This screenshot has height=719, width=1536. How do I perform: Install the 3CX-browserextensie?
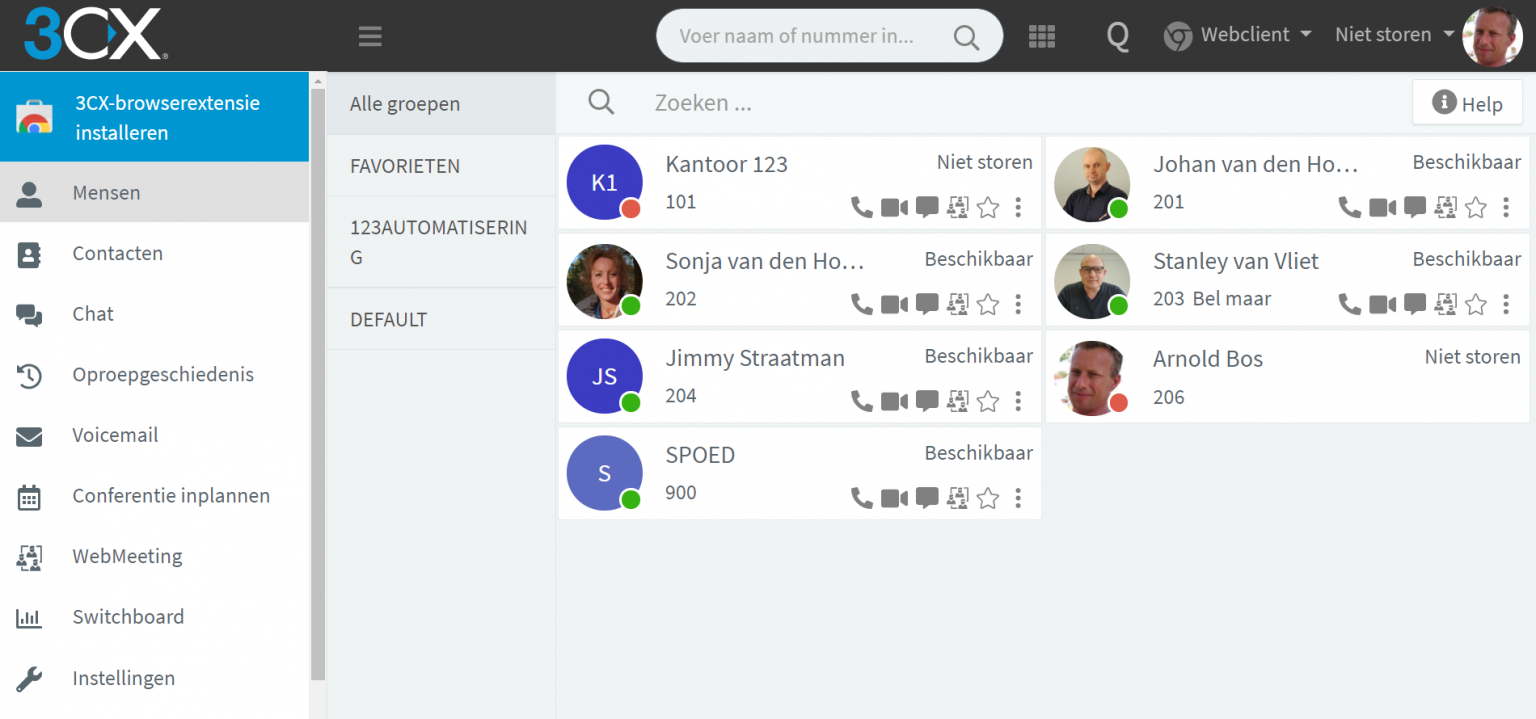[x=155, y=117]
